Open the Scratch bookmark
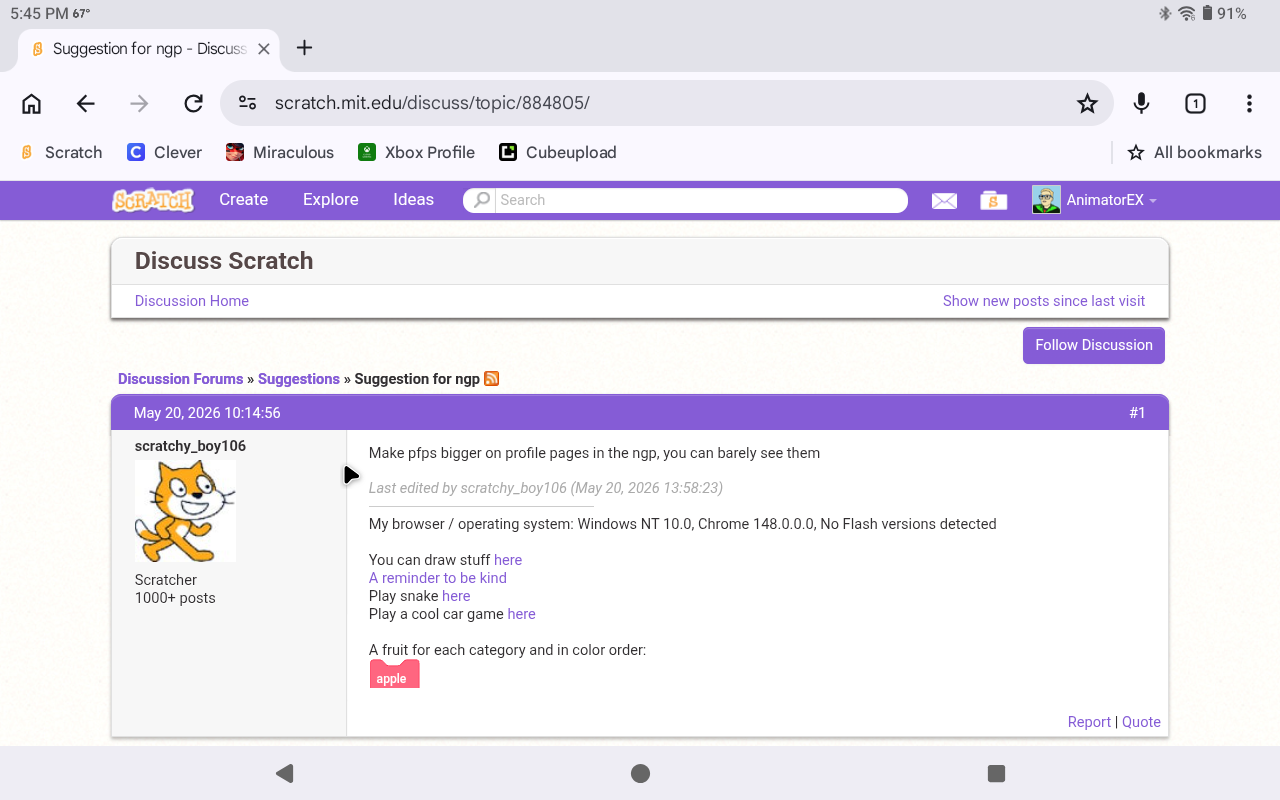 61,152
